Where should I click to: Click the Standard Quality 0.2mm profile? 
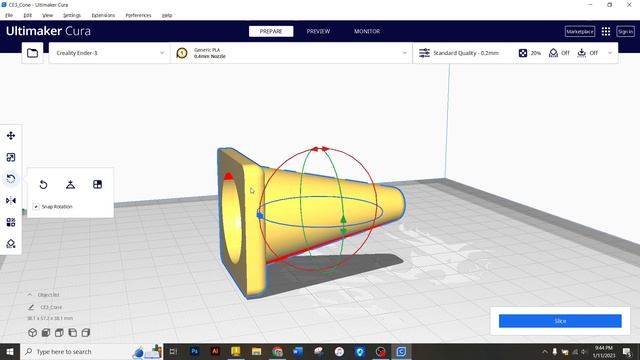[x=466, y=53]
